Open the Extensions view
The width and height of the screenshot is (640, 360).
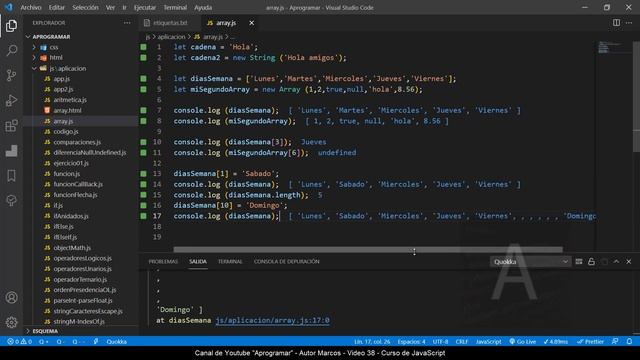11,126
